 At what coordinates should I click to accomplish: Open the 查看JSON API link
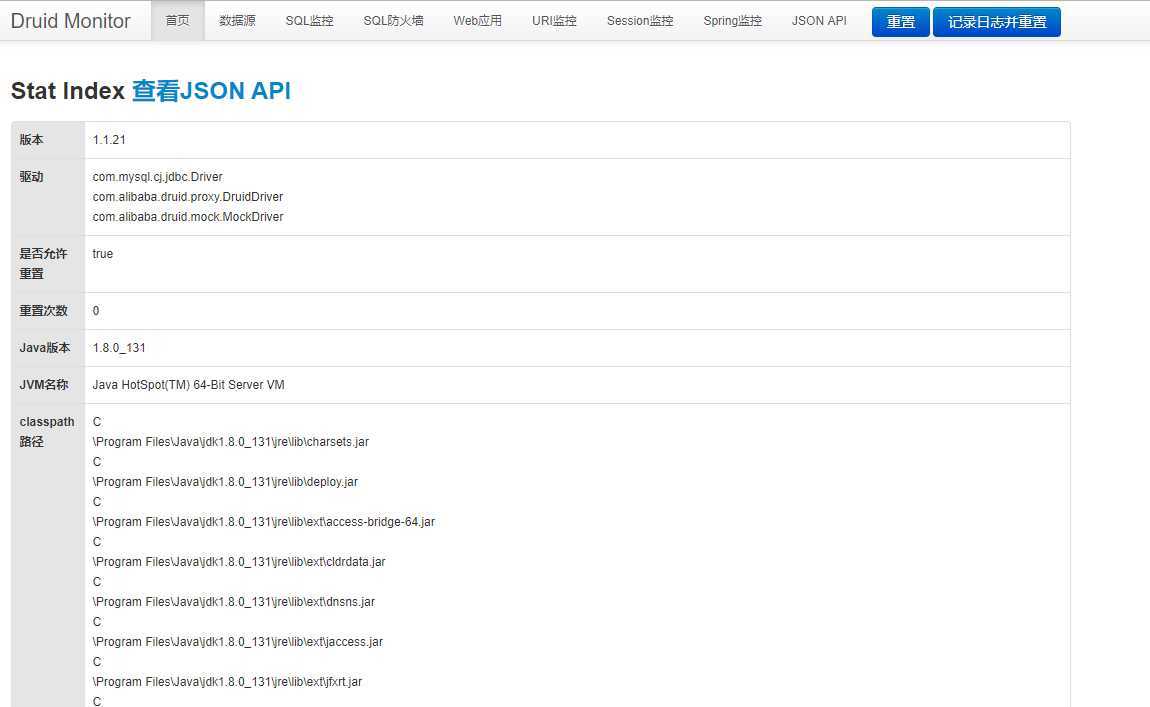tap(211, 90)
